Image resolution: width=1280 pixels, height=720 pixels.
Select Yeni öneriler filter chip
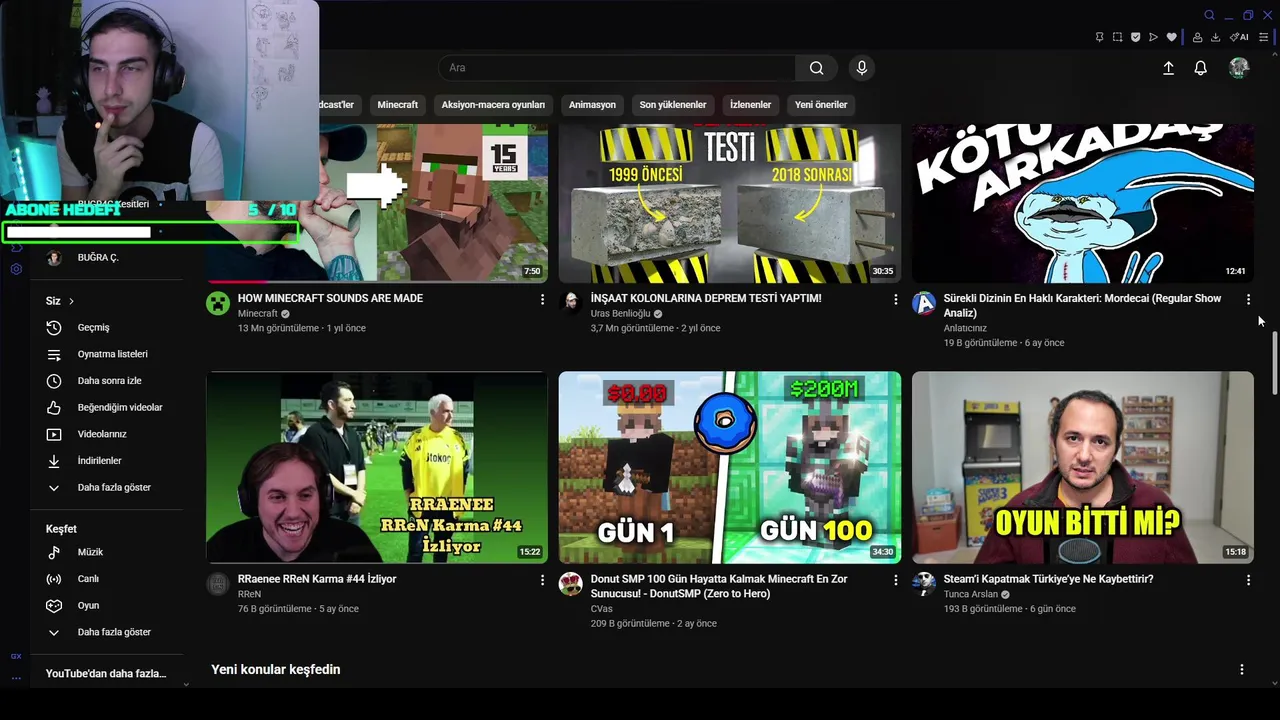coord(821,105)
